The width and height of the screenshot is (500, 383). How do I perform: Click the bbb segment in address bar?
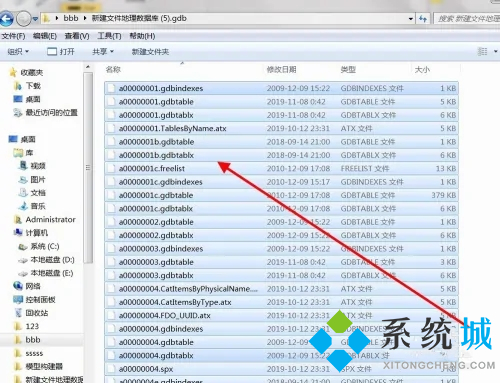[x=71, y=18]
